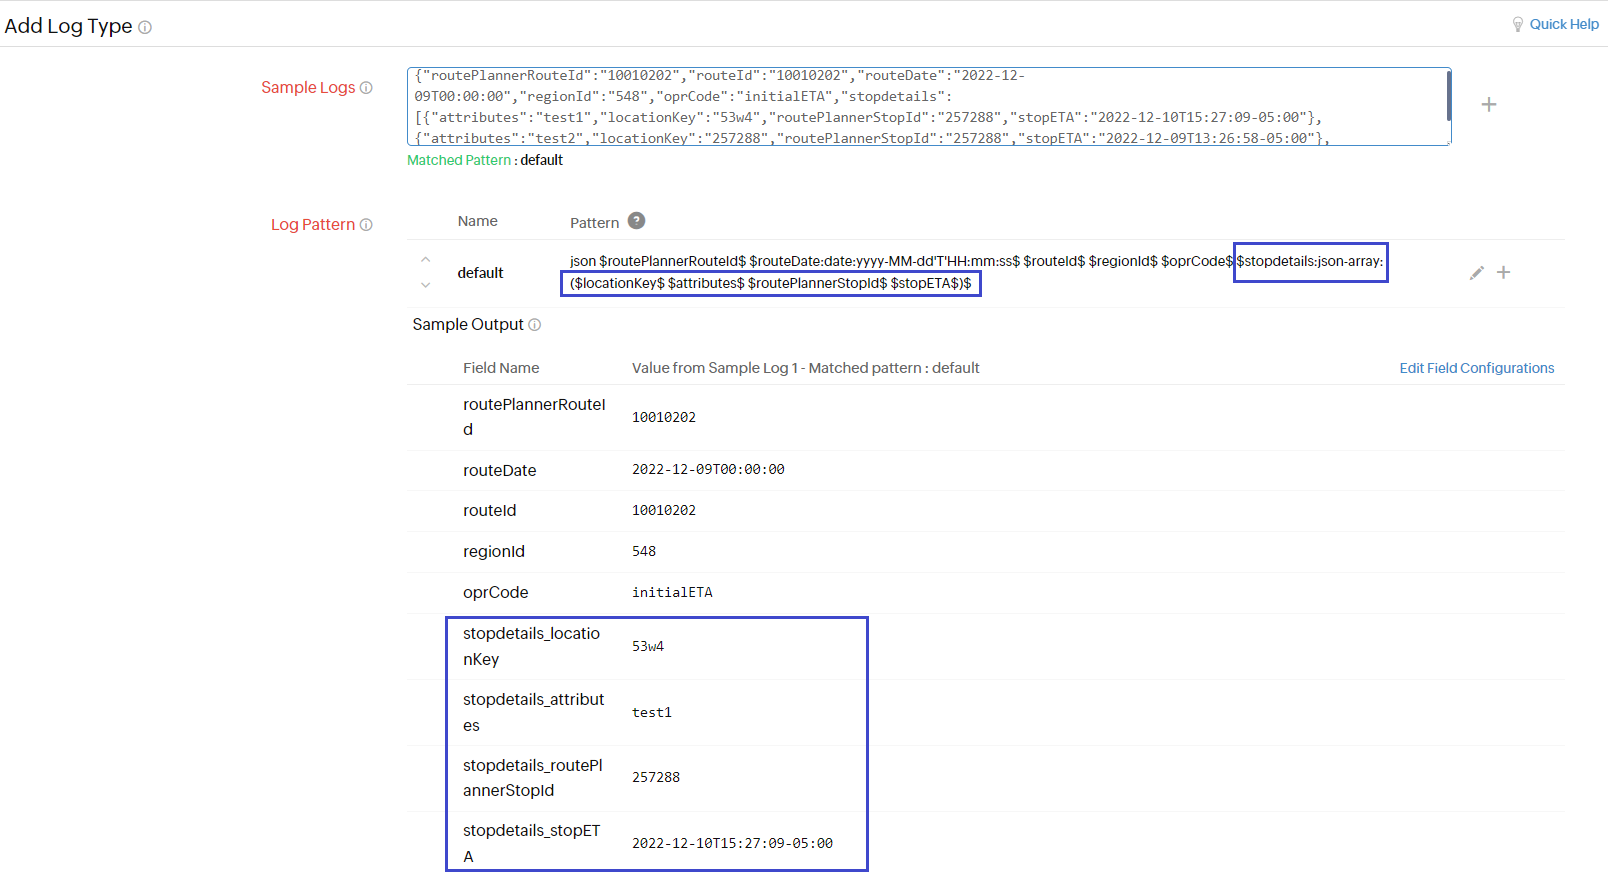Move the default pattern up with the chevron
This screenshot has height=873, width=1608.
click(426, 260)
